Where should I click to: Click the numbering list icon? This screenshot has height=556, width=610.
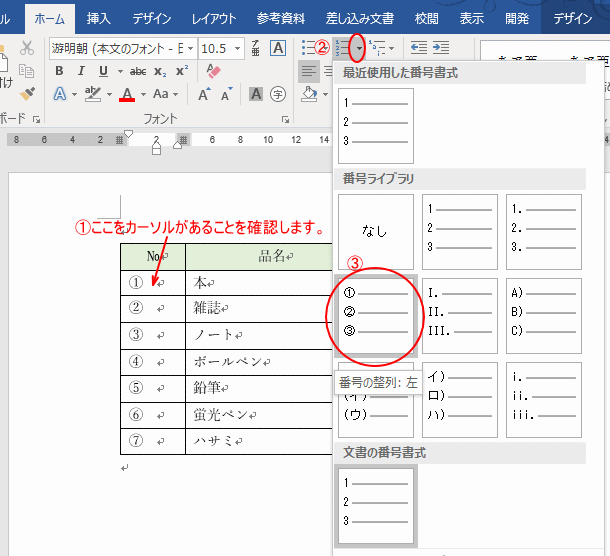click(341, 48)
